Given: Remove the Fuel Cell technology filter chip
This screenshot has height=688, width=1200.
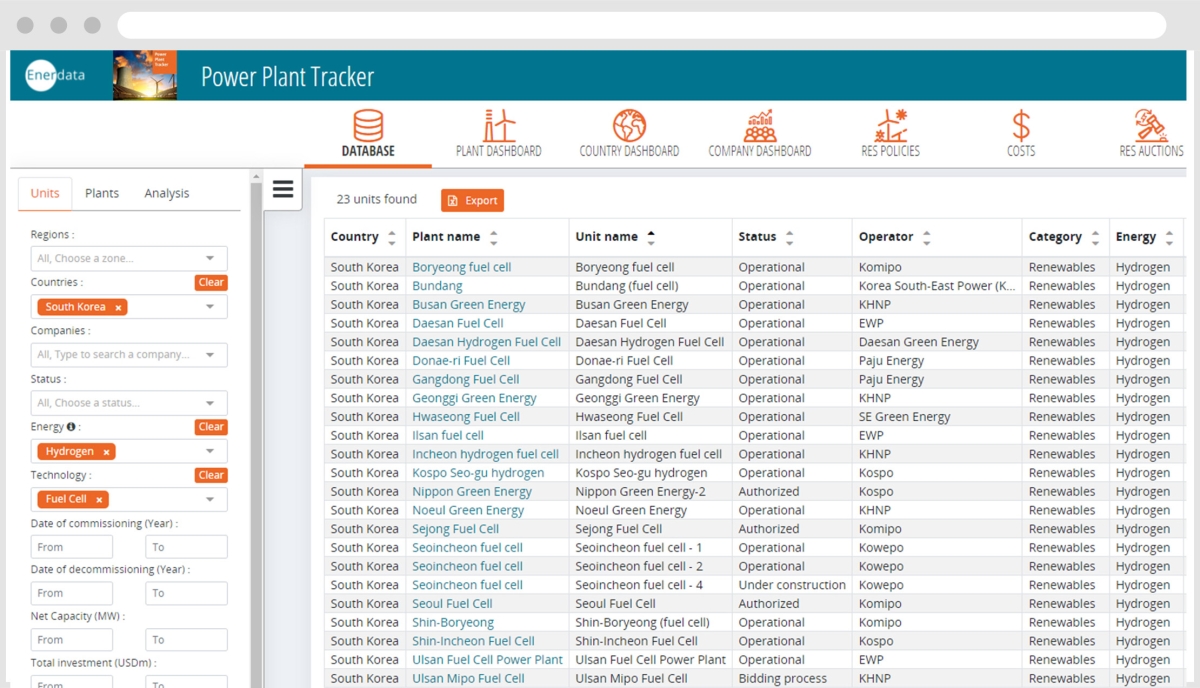Looking at the screenshot, I should [97, 499].
